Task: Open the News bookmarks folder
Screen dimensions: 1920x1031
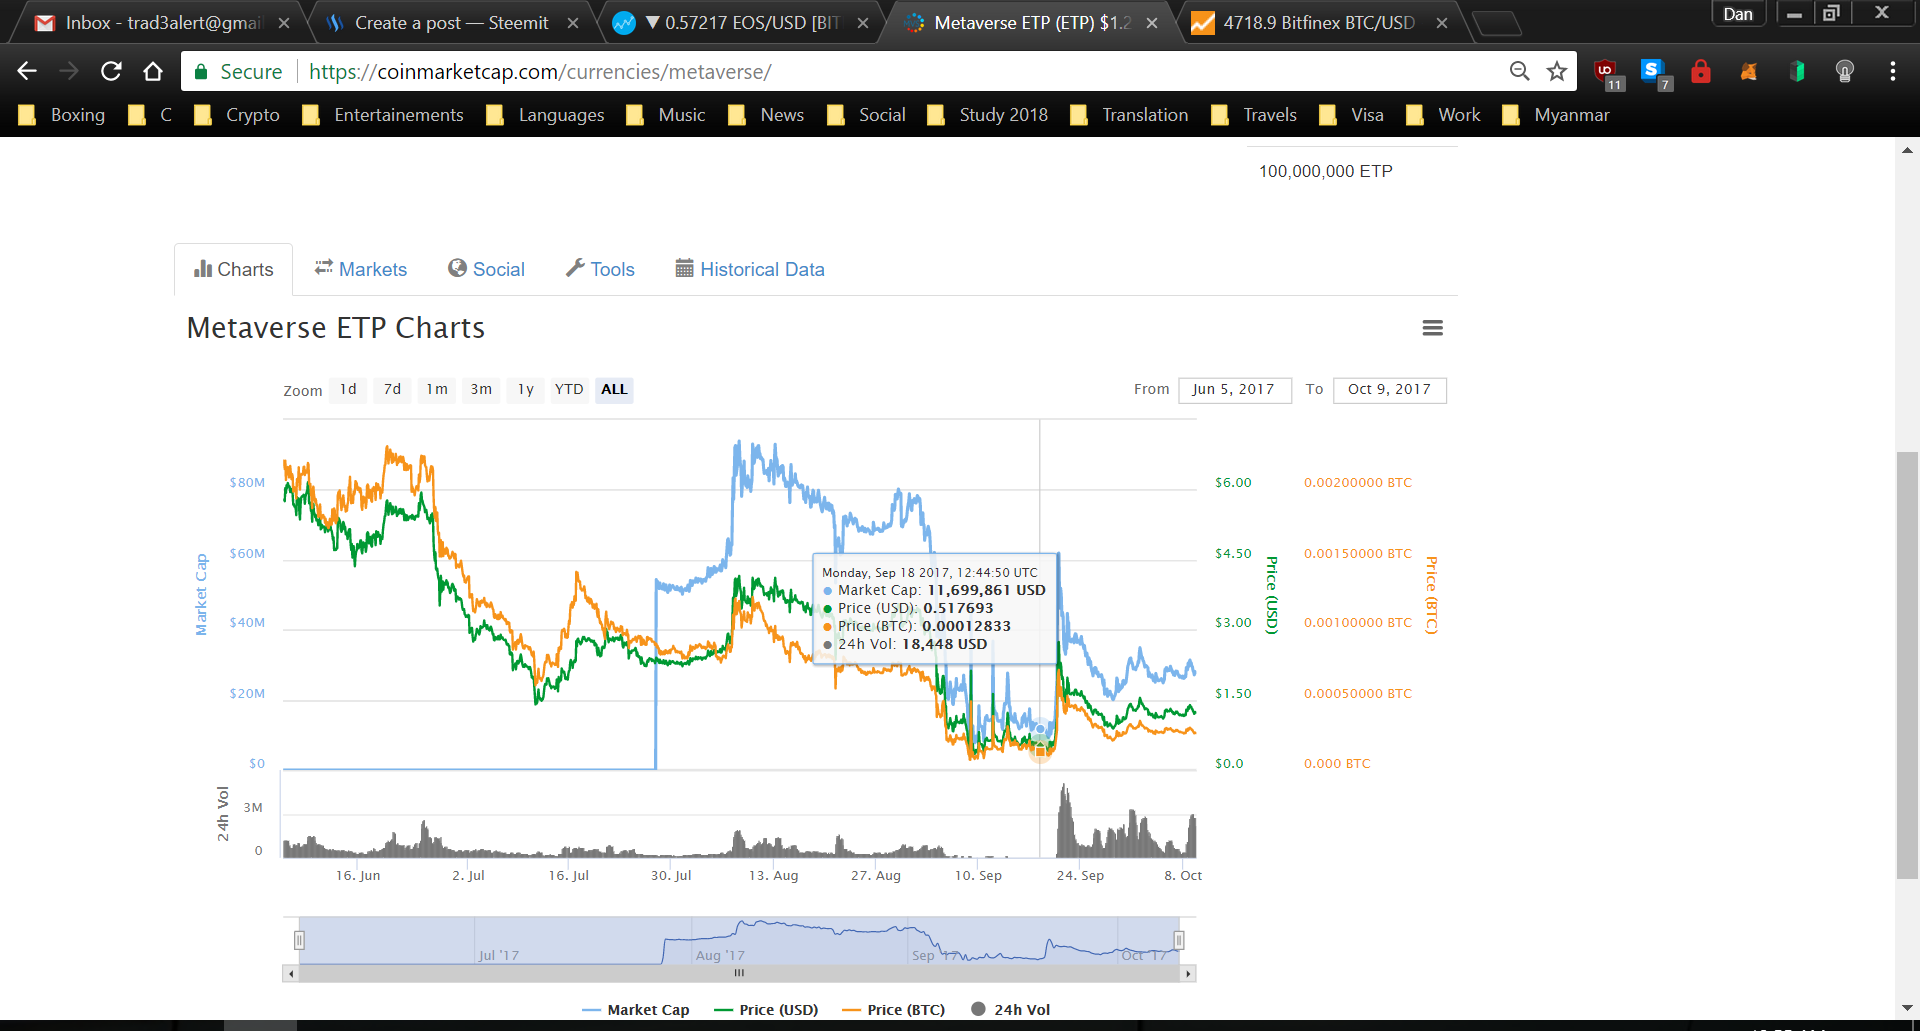Action: pyautogui.click(x=767, y=115)
